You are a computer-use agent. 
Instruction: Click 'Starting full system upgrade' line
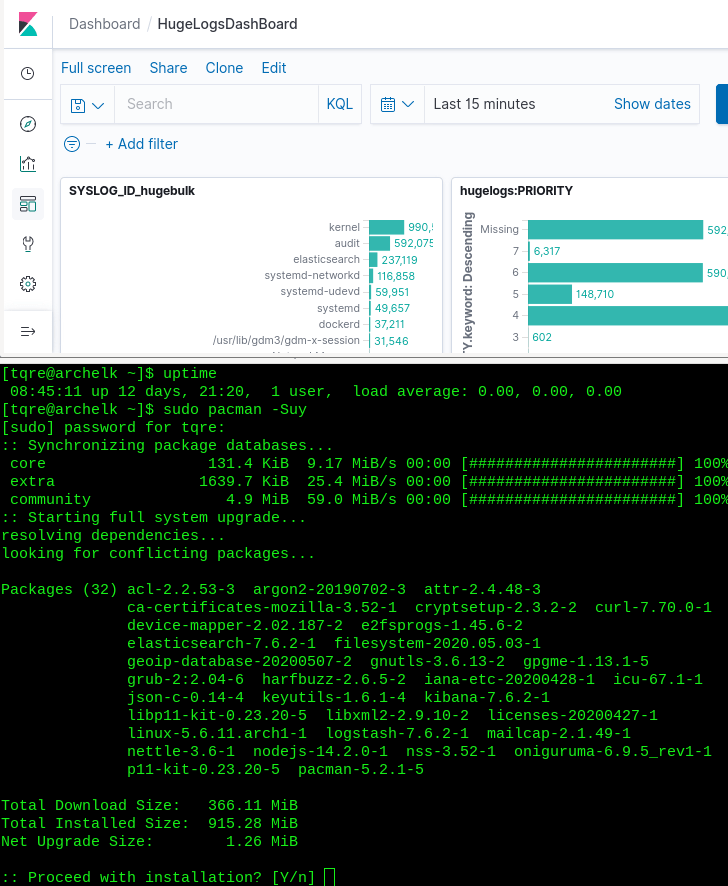coord(154,518)
